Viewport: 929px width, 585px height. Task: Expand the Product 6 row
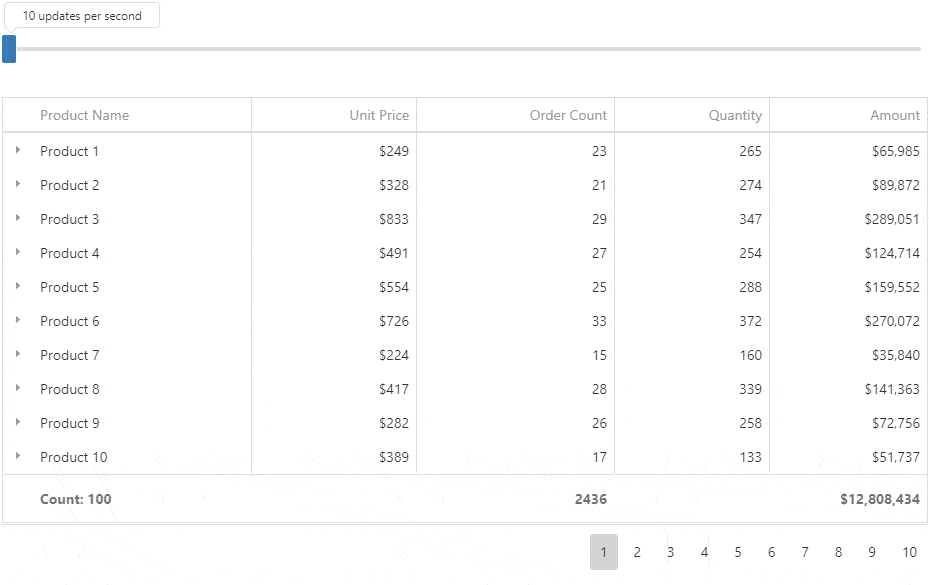18,320
